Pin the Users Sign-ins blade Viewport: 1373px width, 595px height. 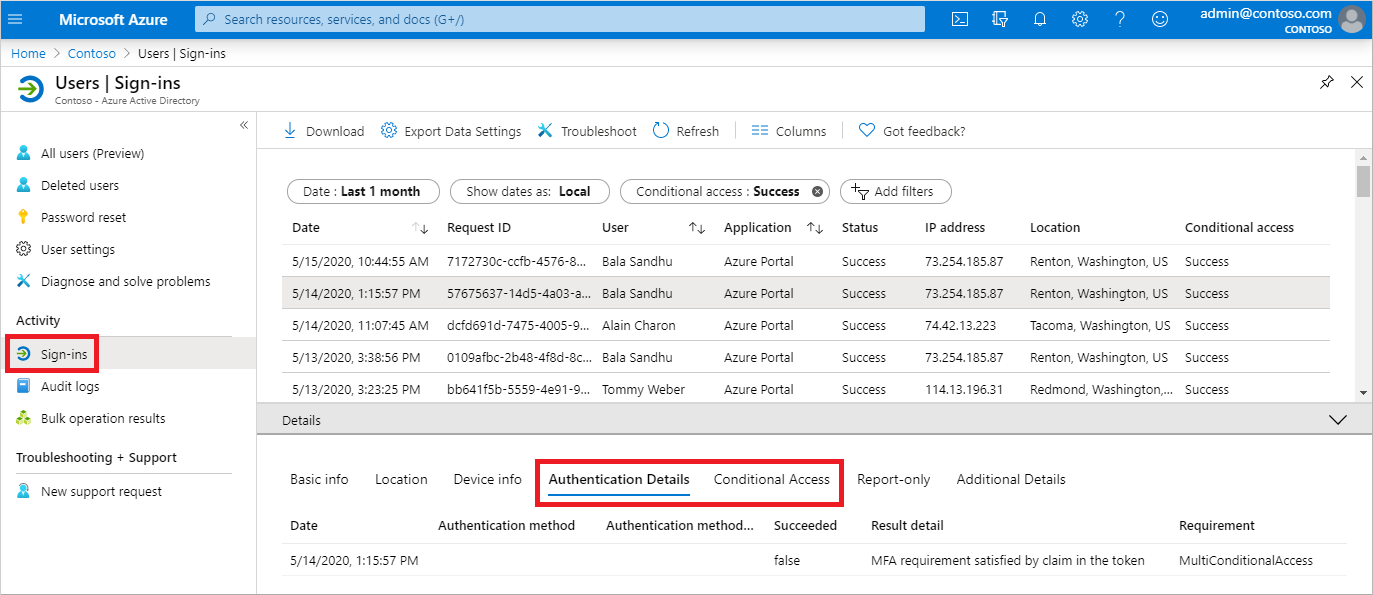pyautogui.click(x=1327, y=82)
